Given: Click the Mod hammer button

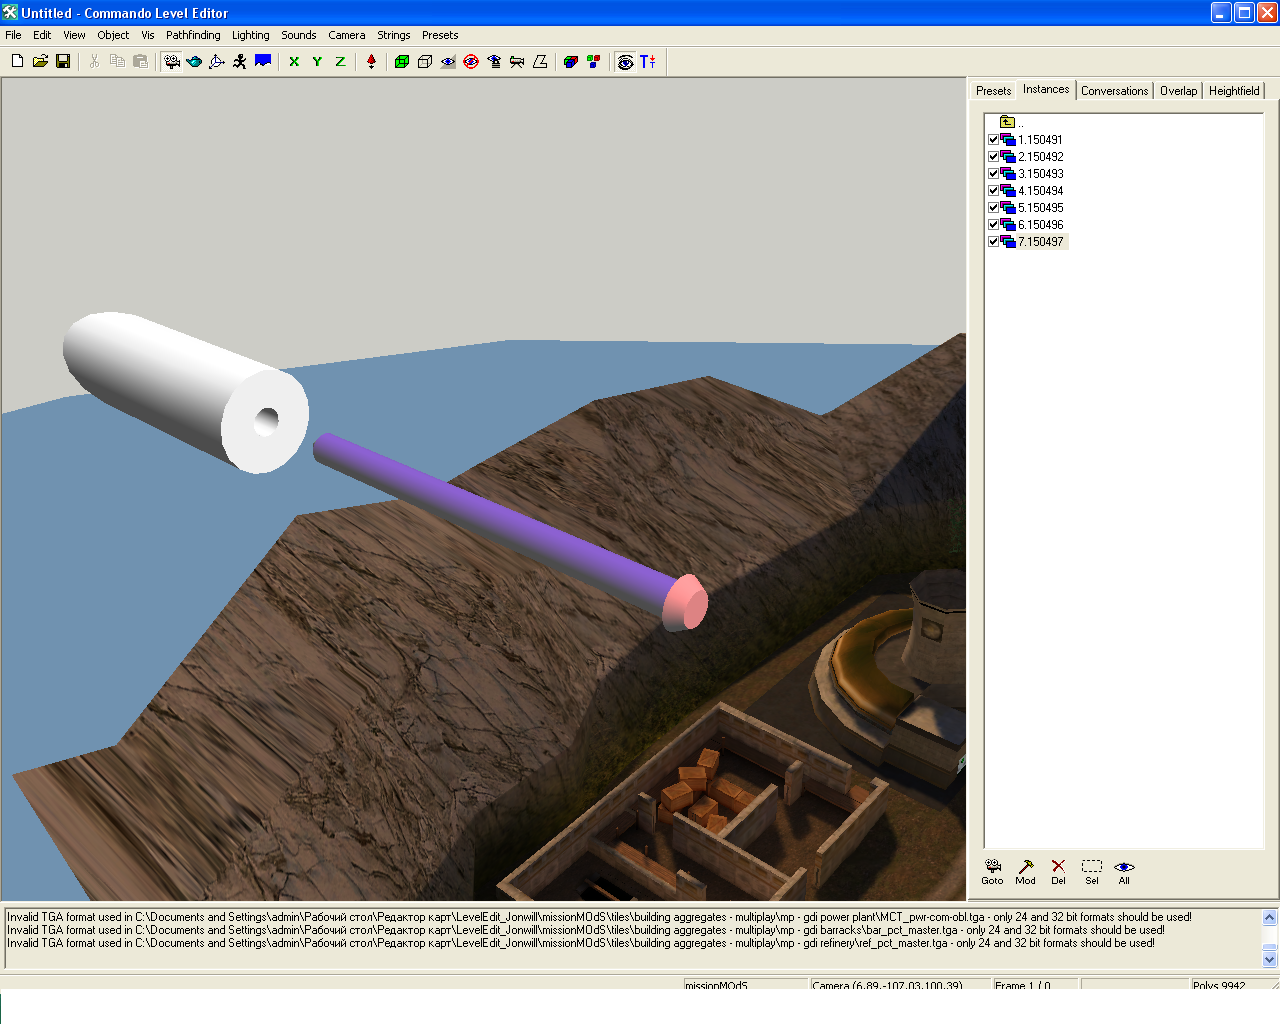Looking at the screenshot, I should coord(1025,872).
